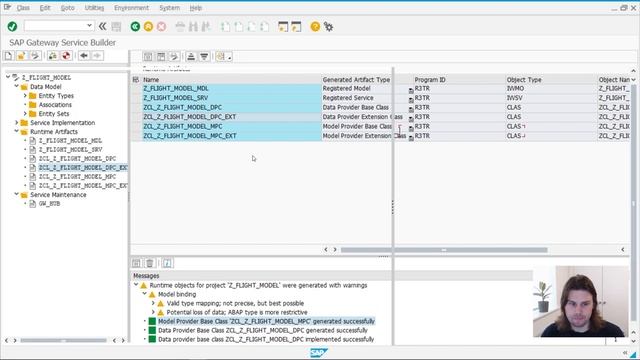Select Z_FLIGHT_MODEL_MDL in the tree
The image size is (640, 360).
click(70, 140)
